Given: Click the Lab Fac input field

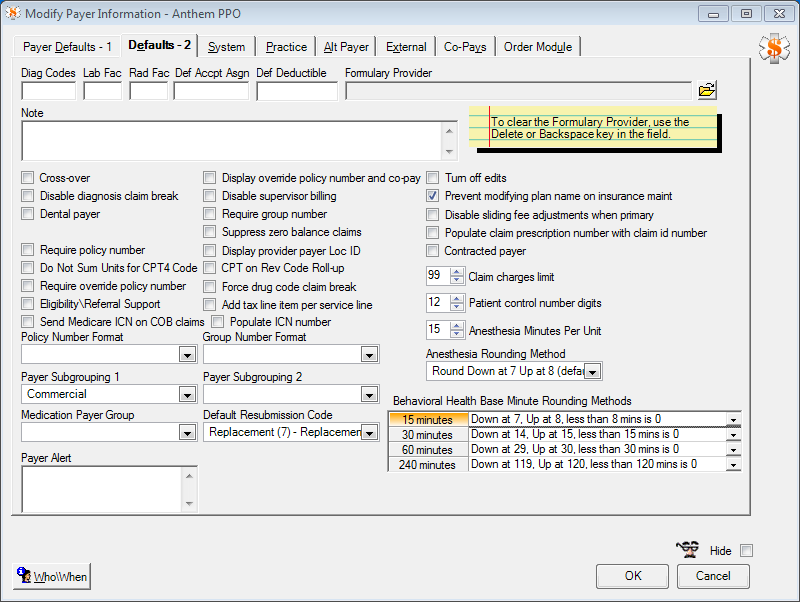Looking at the screenshot, I should (x=103, y=91).
